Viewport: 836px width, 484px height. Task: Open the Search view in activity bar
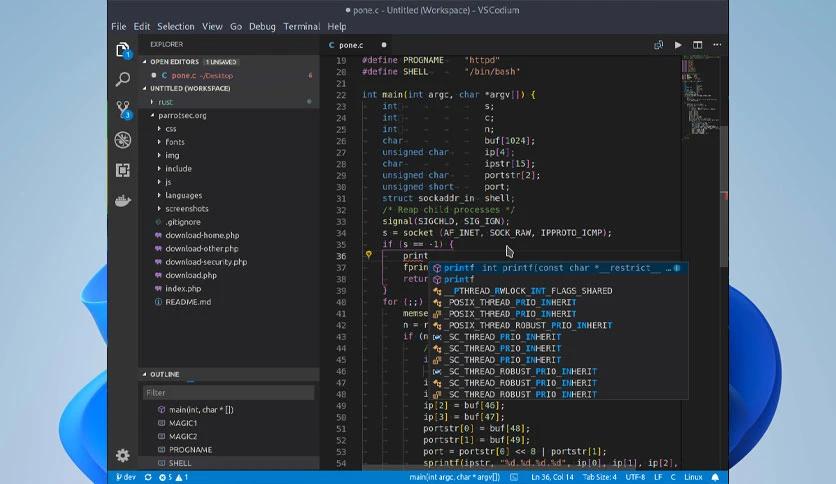(123, 79)
